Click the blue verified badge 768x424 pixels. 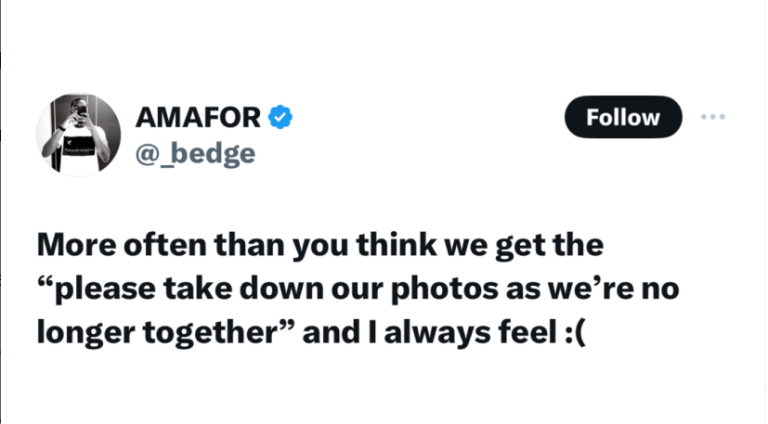coord(283,117)
